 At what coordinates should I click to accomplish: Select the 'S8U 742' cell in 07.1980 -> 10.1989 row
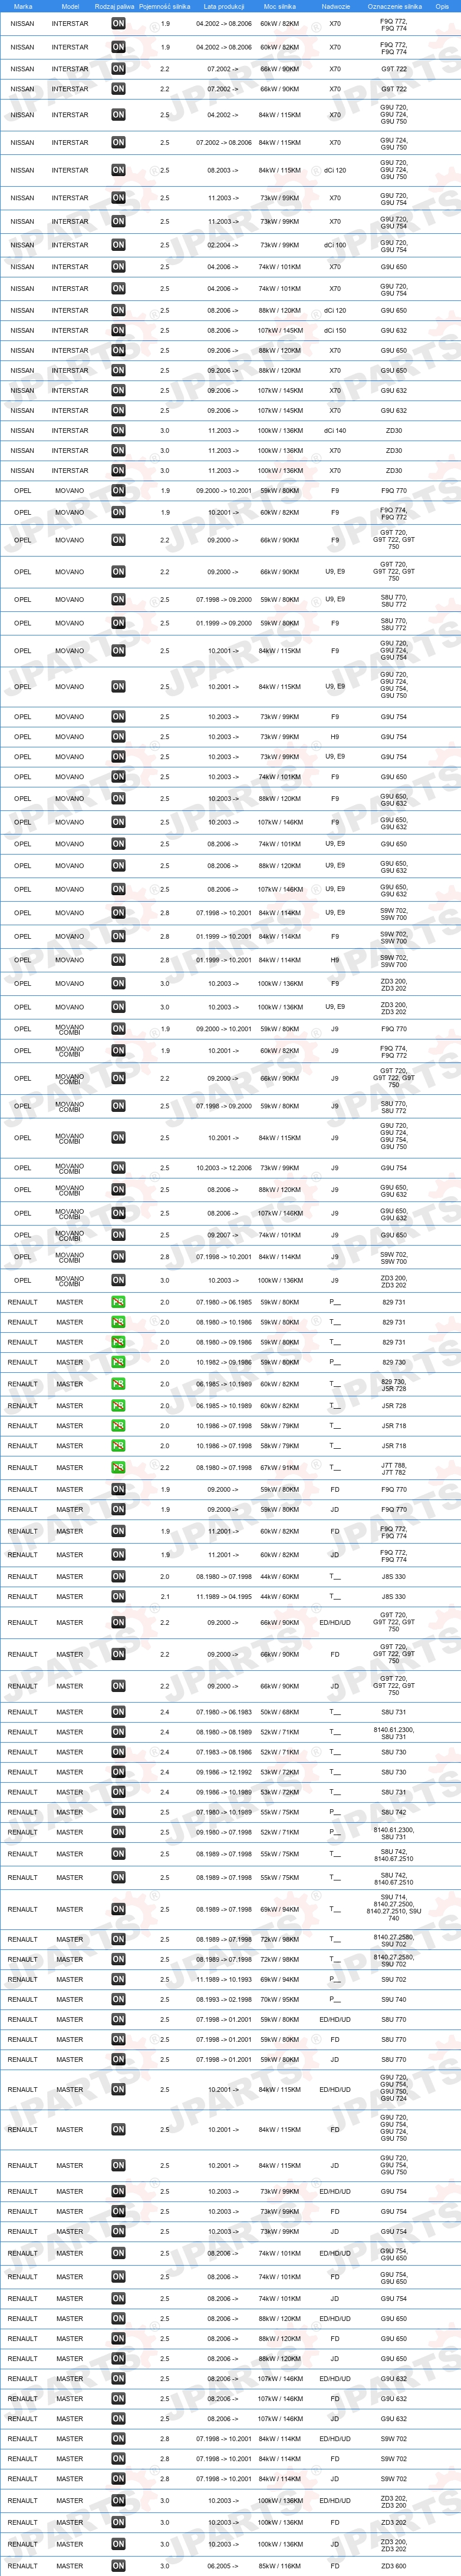coord(394,1812)
